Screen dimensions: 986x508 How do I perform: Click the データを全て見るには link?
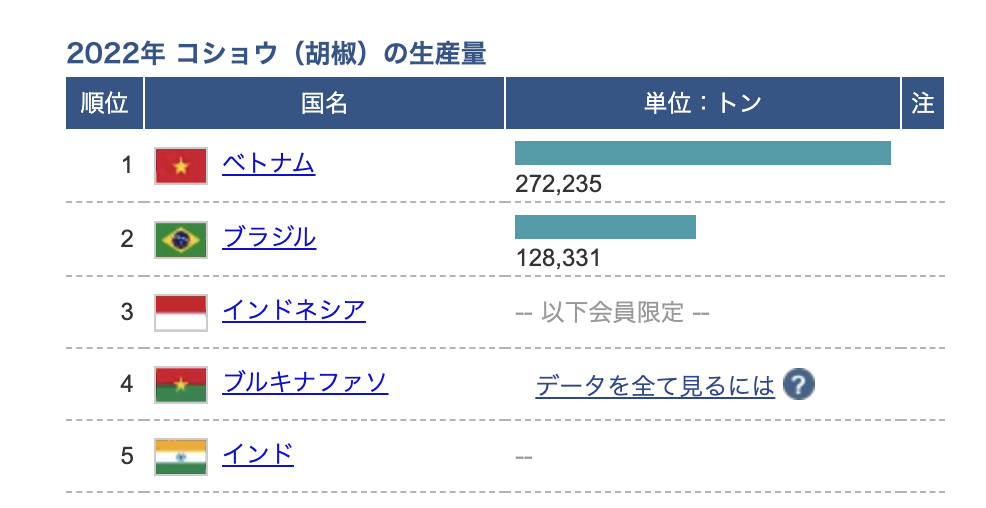point(655,385)
